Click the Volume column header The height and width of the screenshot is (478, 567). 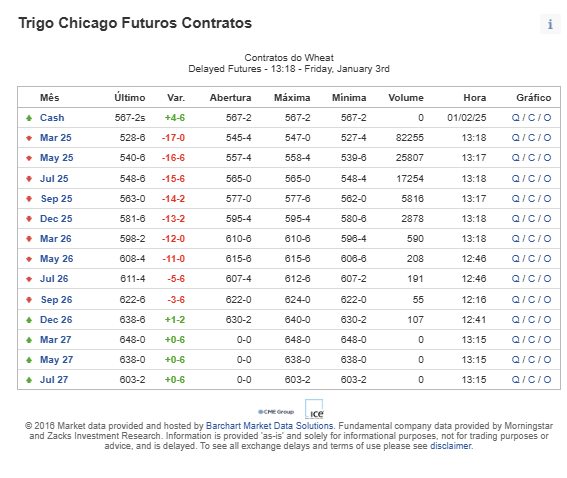[406, 98]
